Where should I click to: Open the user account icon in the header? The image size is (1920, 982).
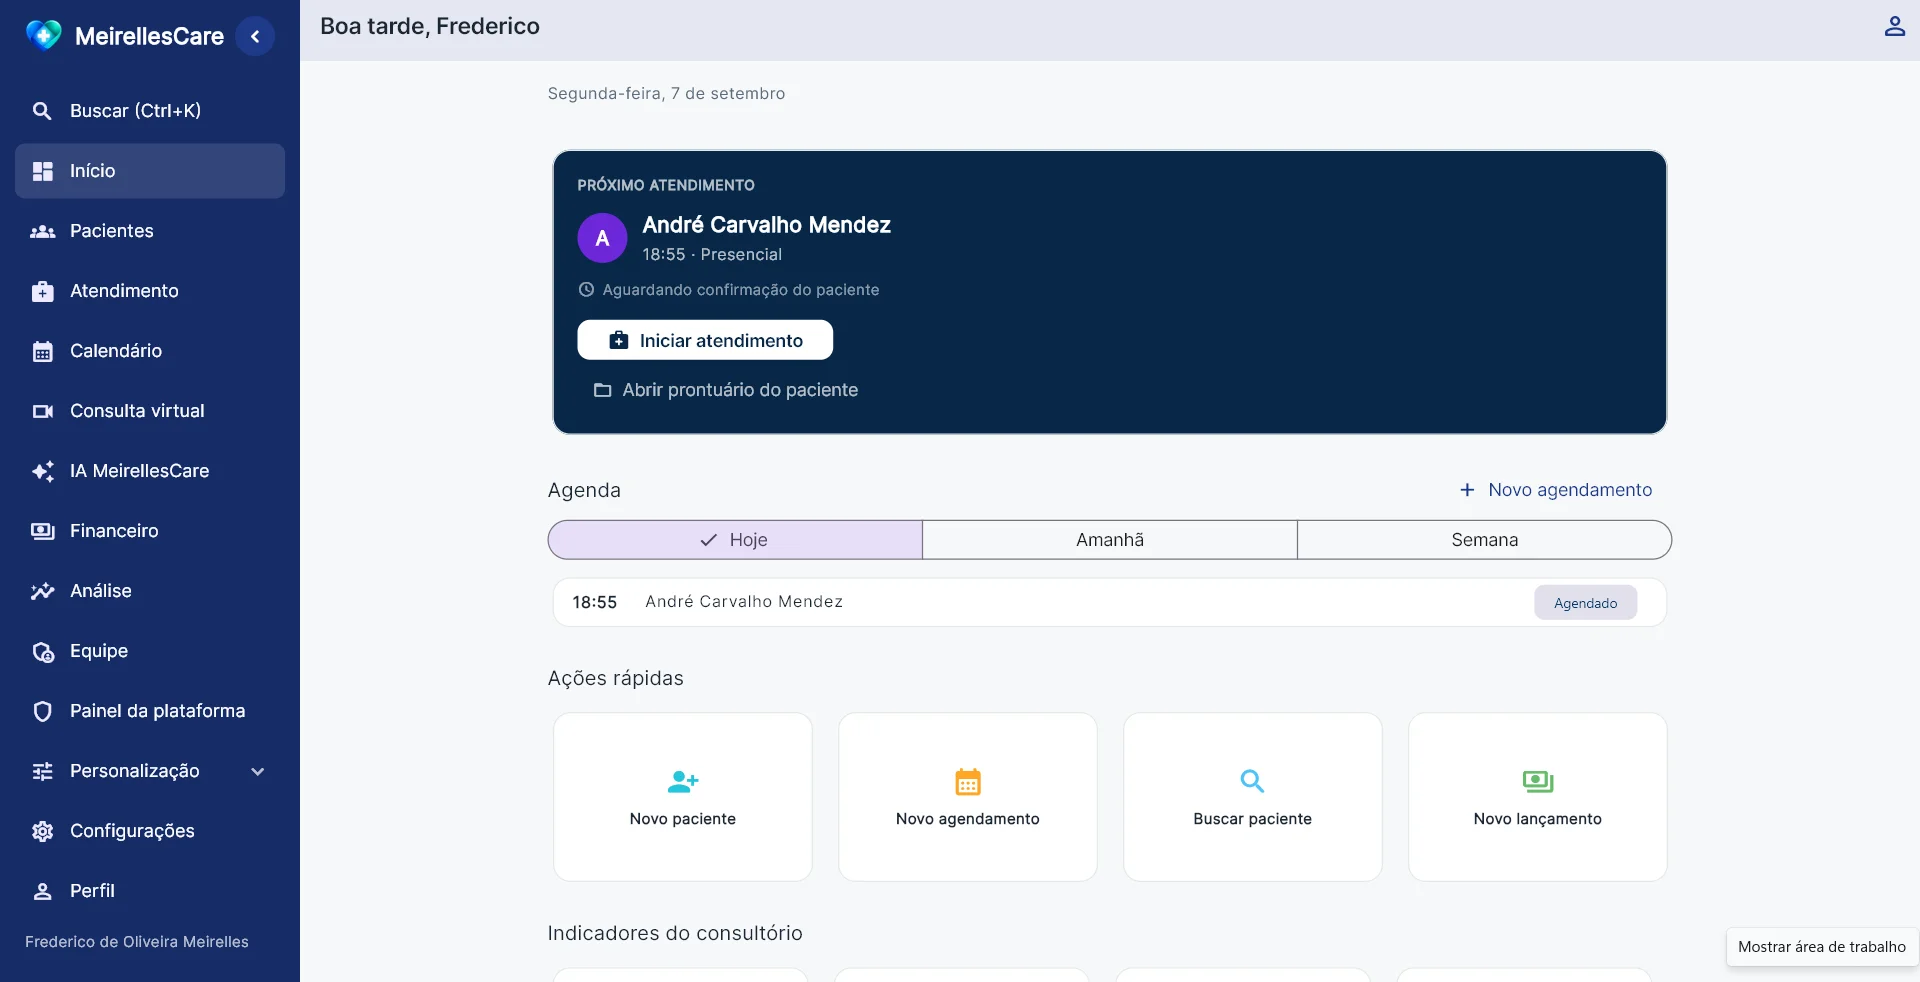1894,26
